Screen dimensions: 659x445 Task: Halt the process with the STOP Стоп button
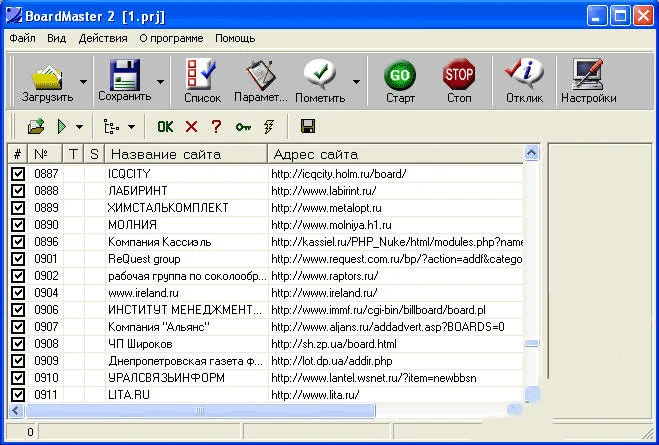point(459,74)
